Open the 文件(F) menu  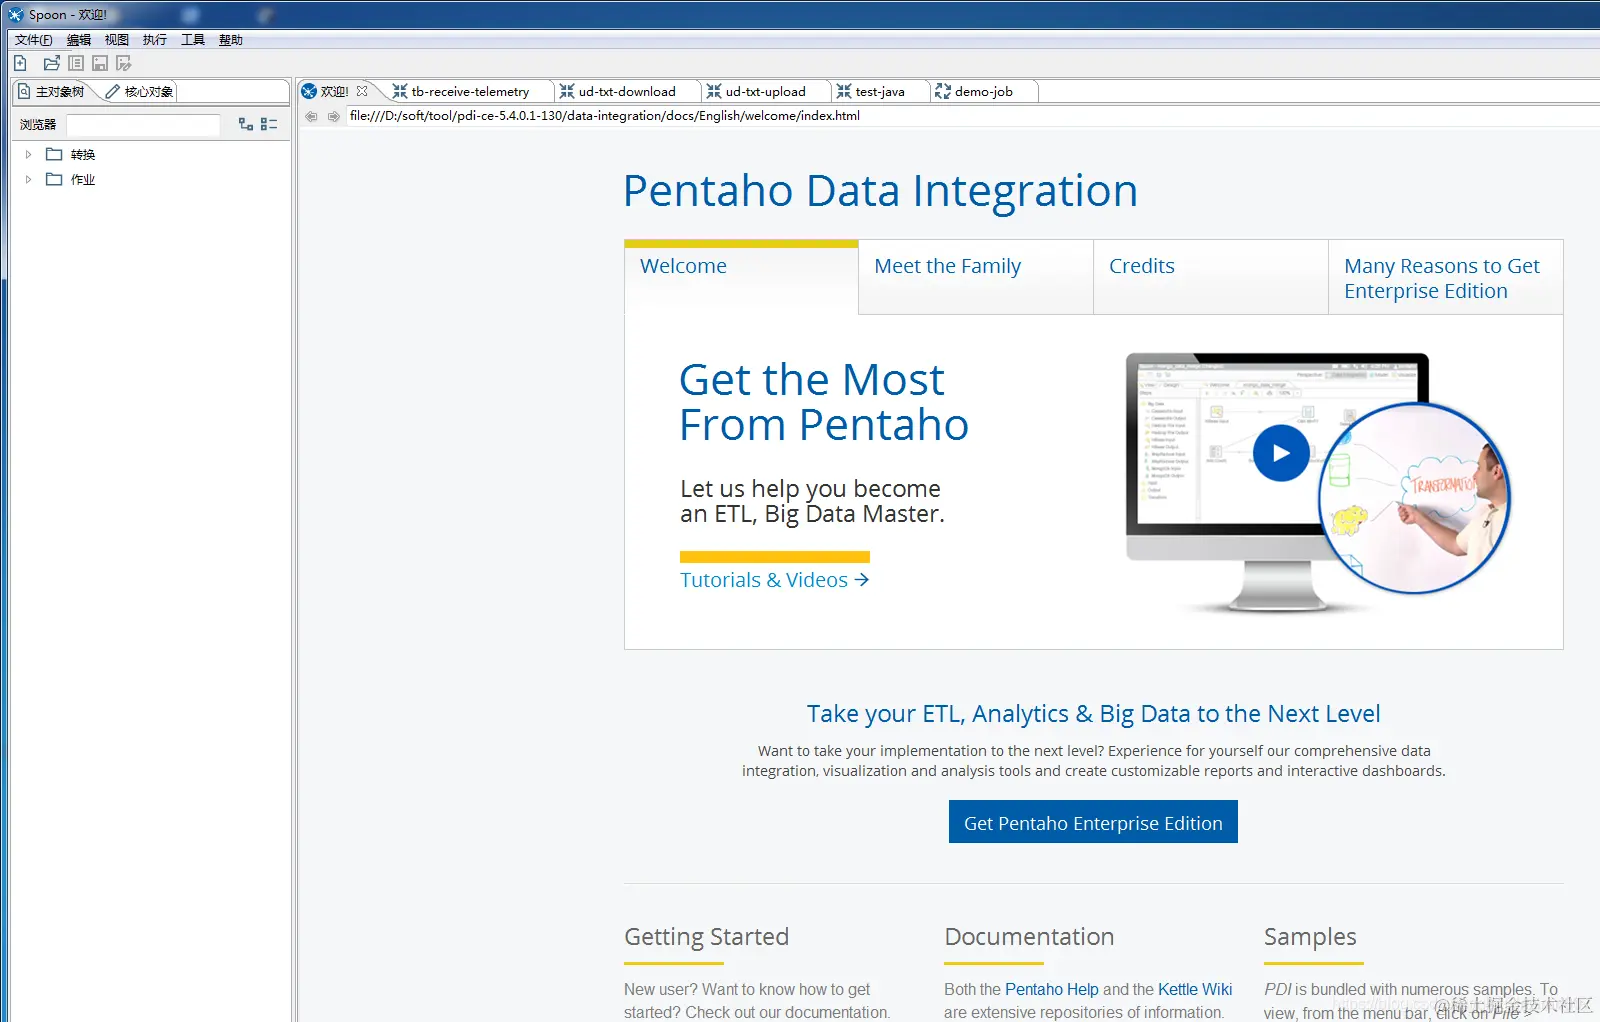(33, 40)
